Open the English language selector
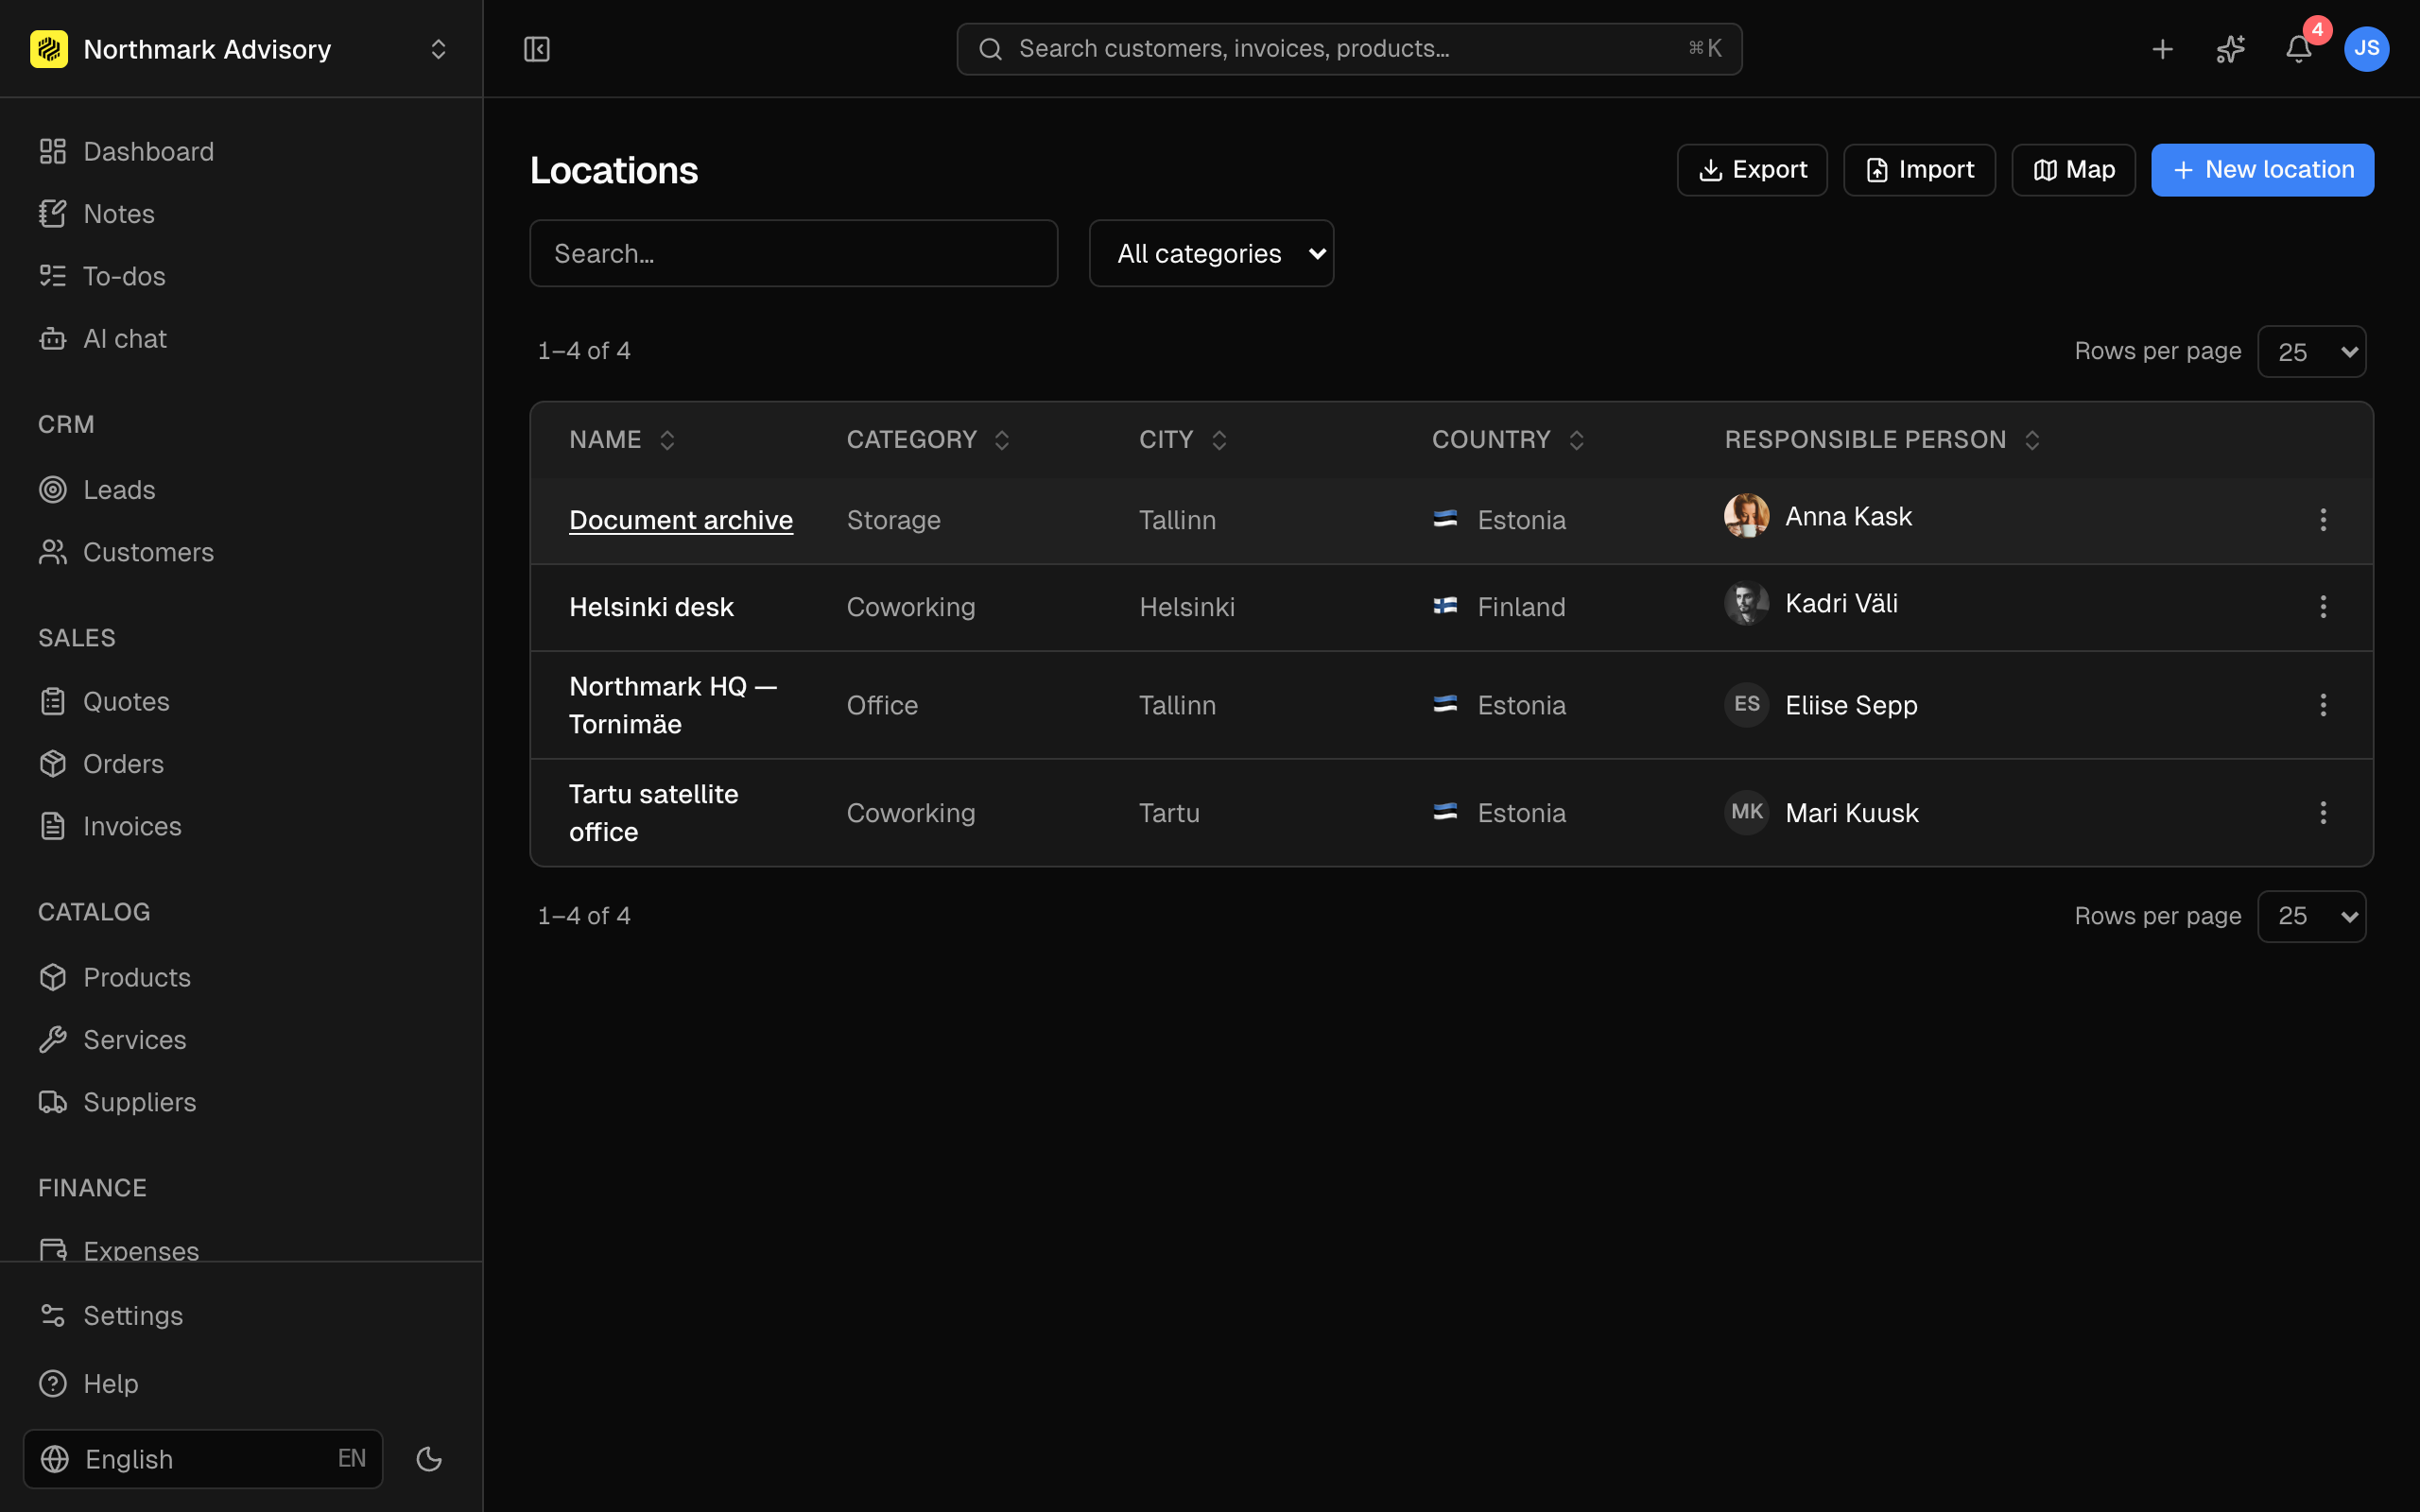Viewport: 2420px width, 1512px height. [x=203, y=1459]
